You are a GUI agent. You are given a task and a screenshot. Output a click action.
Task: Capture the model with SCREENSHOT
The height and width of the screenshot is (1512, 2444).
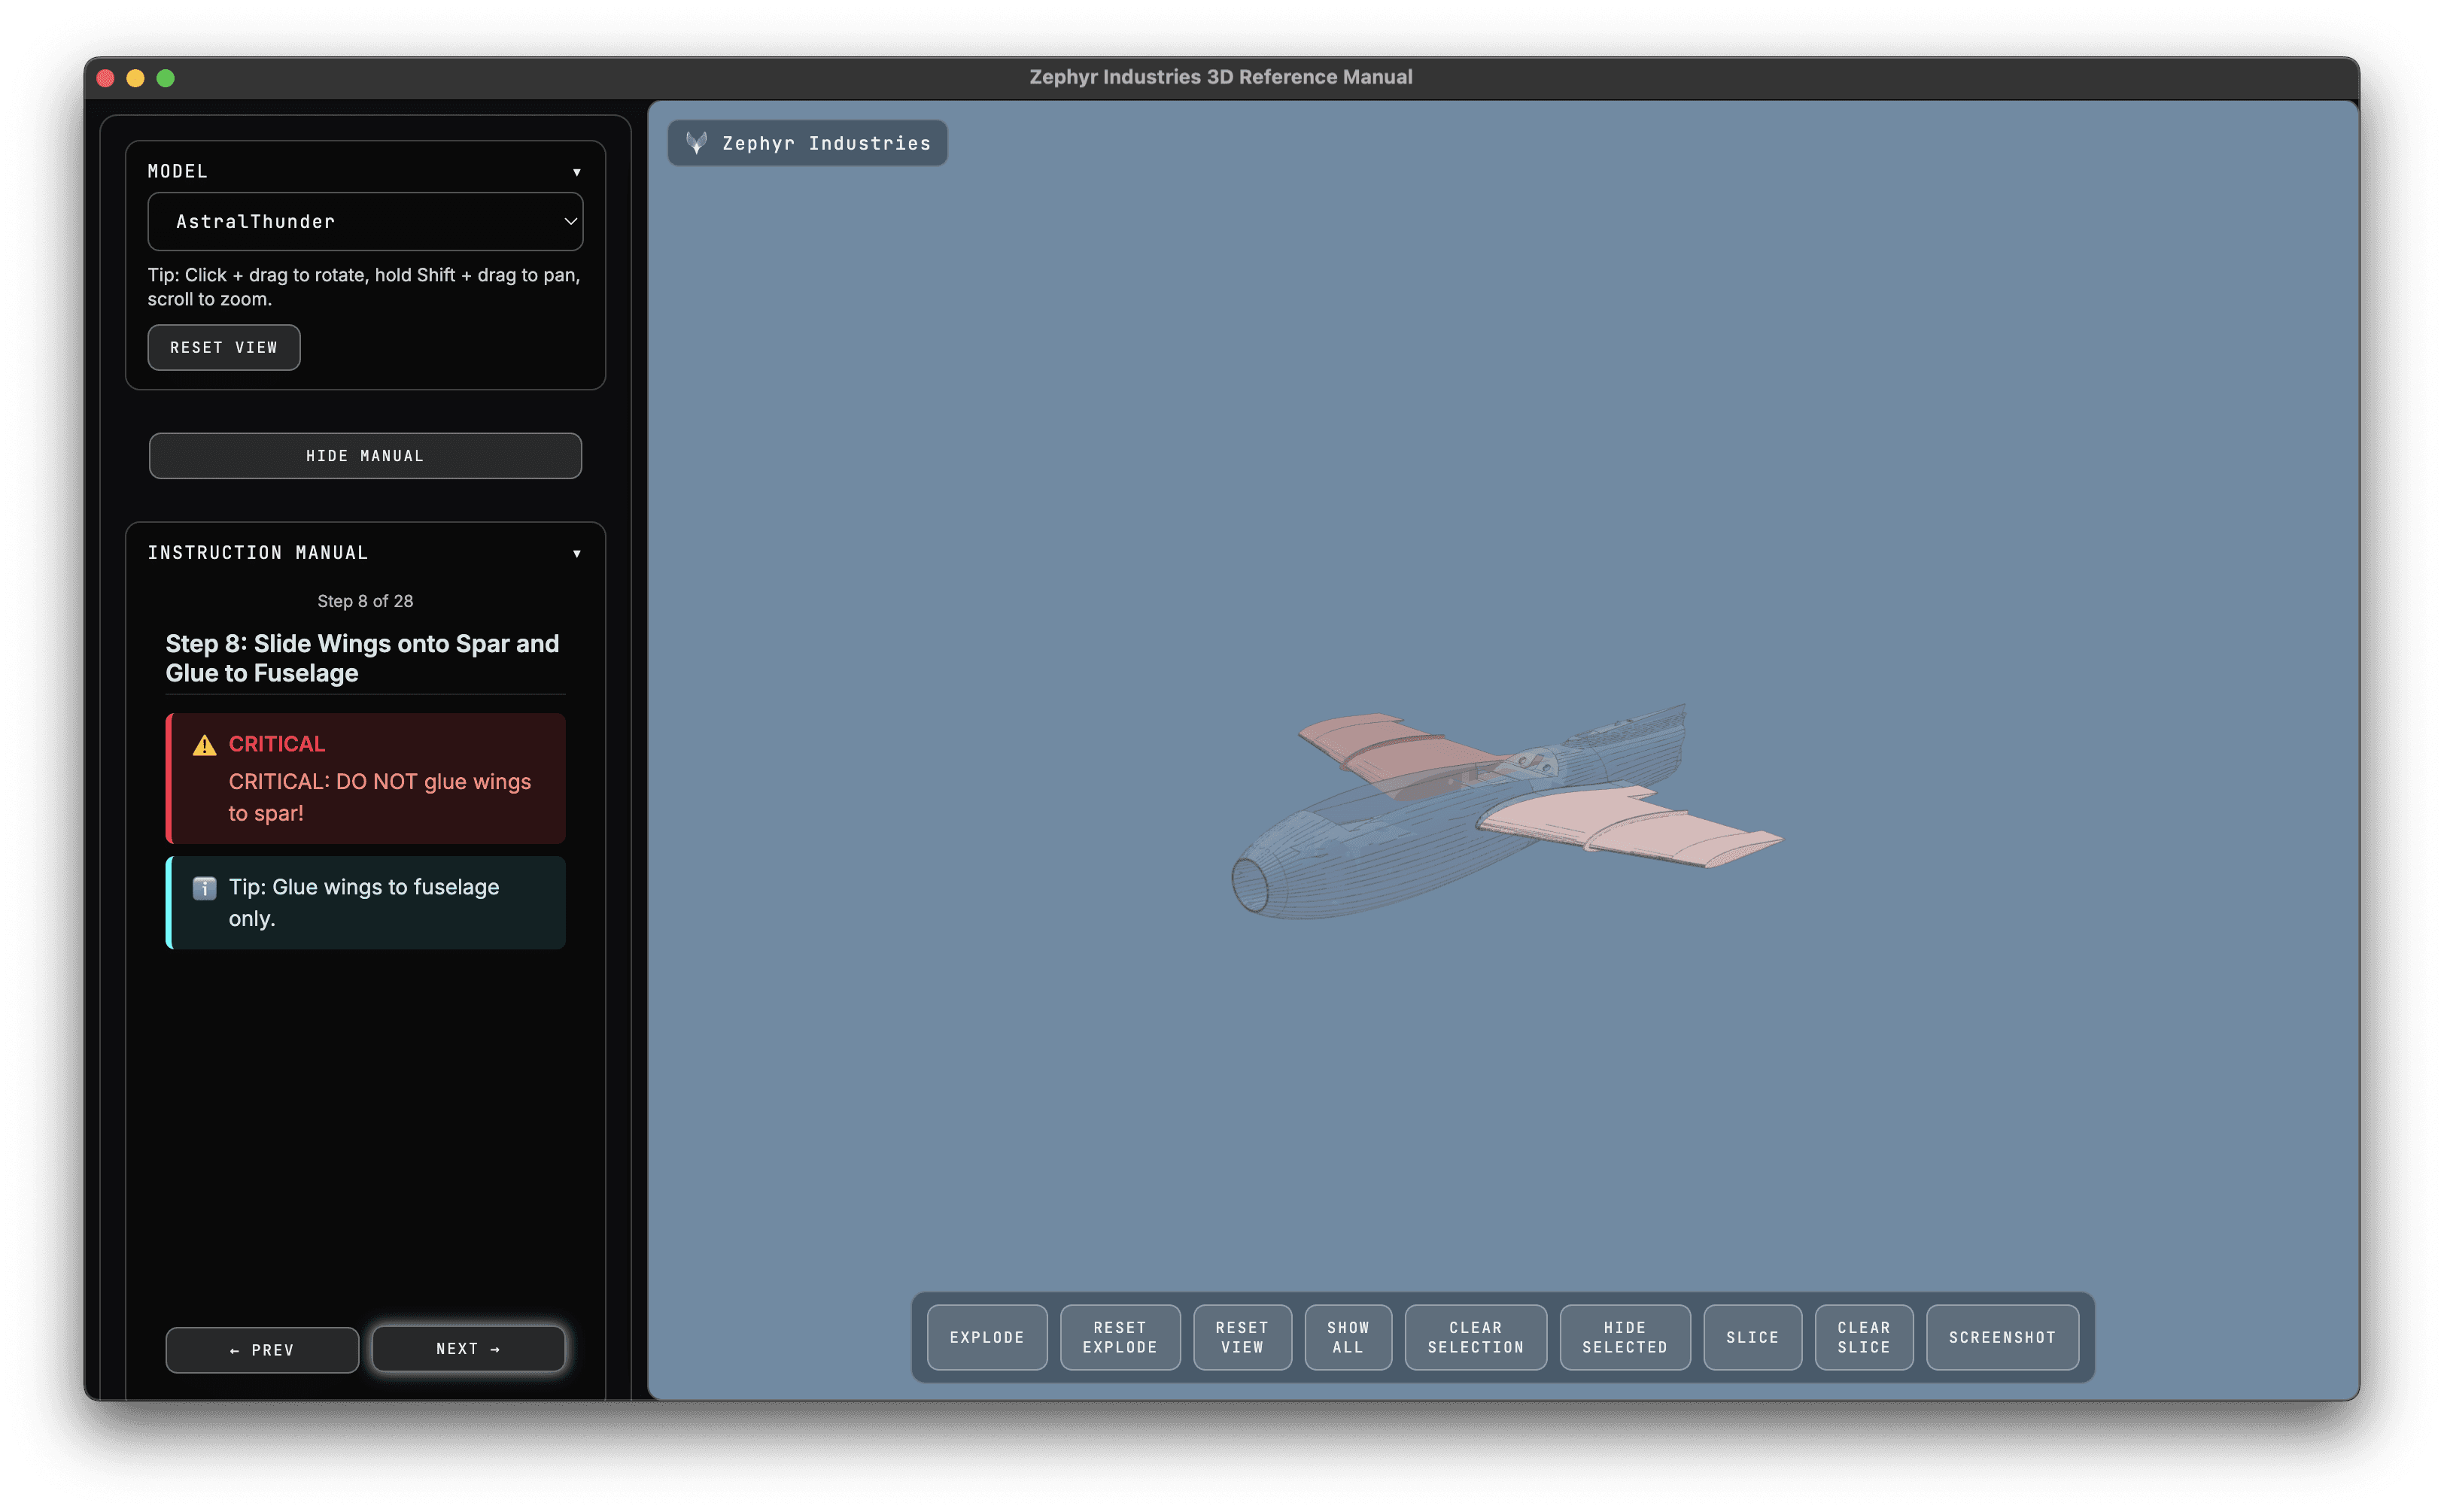click(2001, 1337)
